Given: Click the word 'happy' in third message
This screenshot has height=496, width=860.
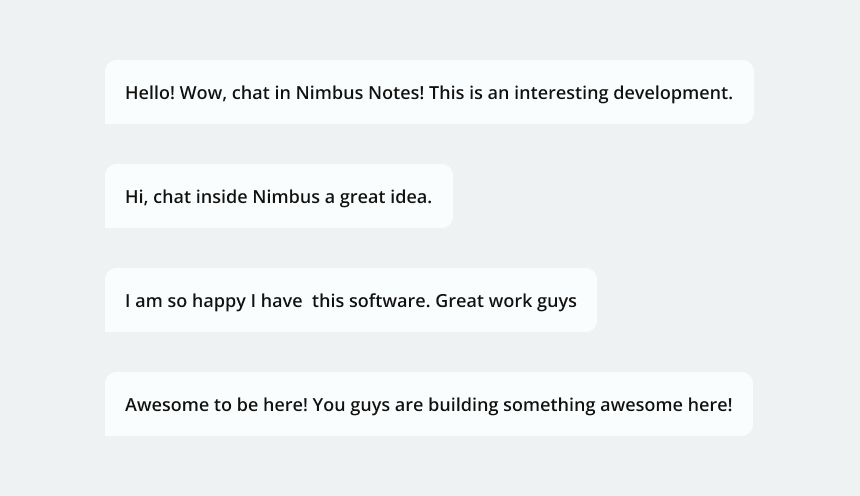Looking at the screenshot, I should 219,302.
